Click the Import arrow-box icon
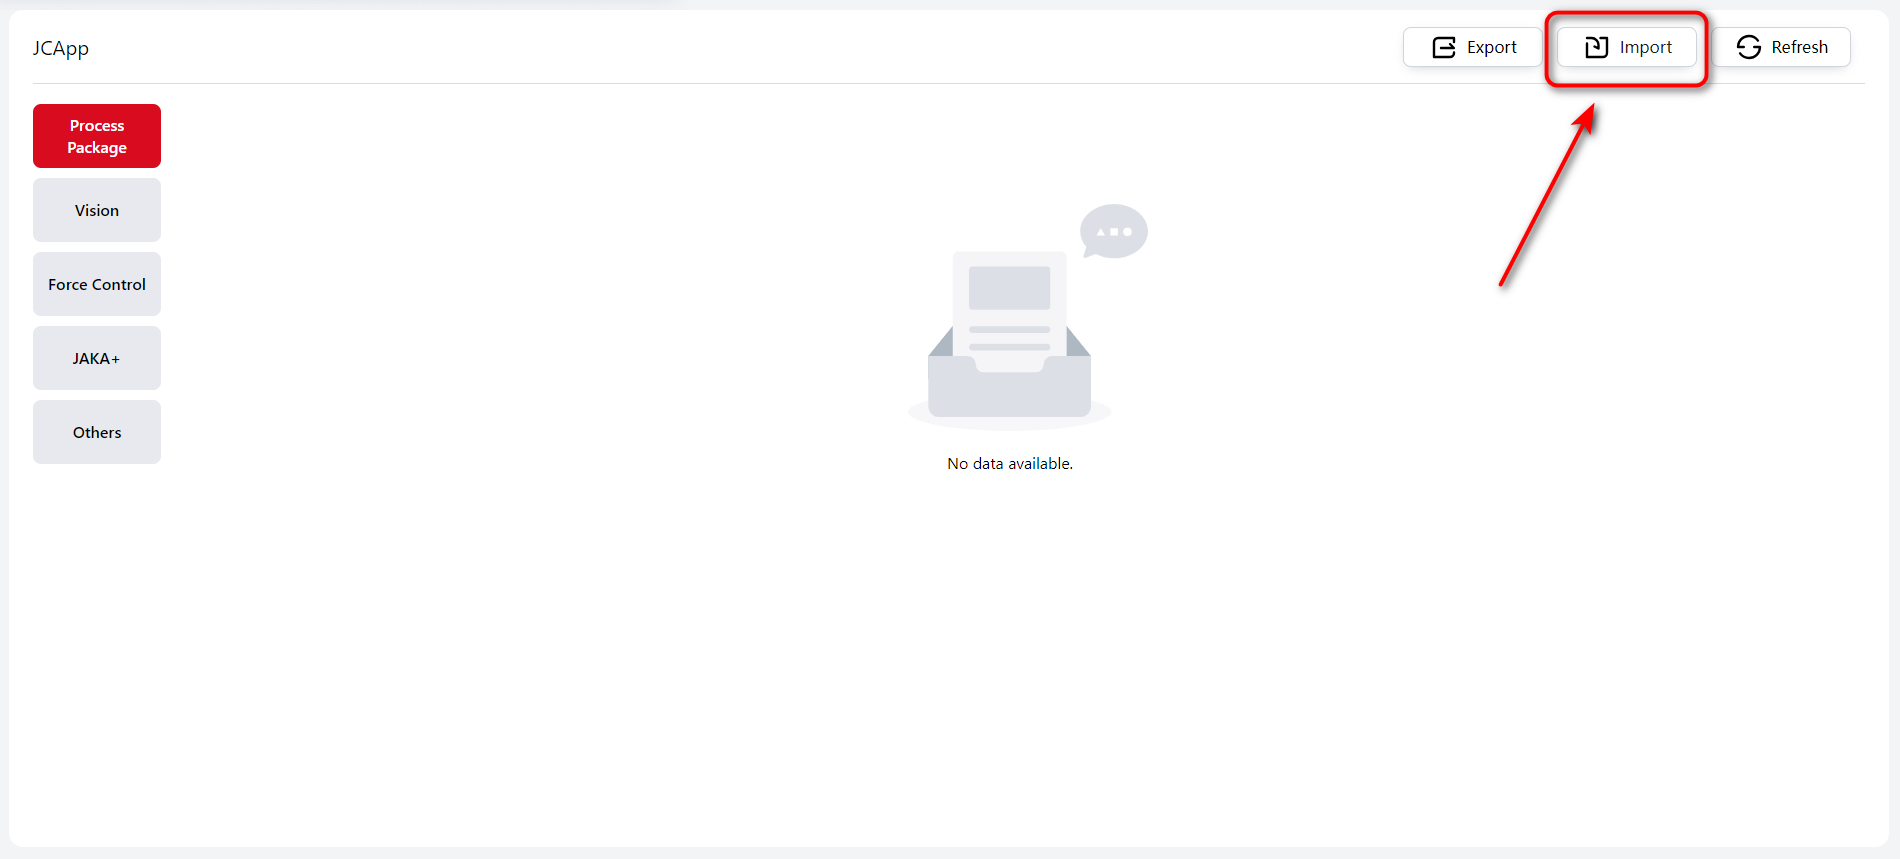The image size is (1900, 859). click(x=1597, y=47)
